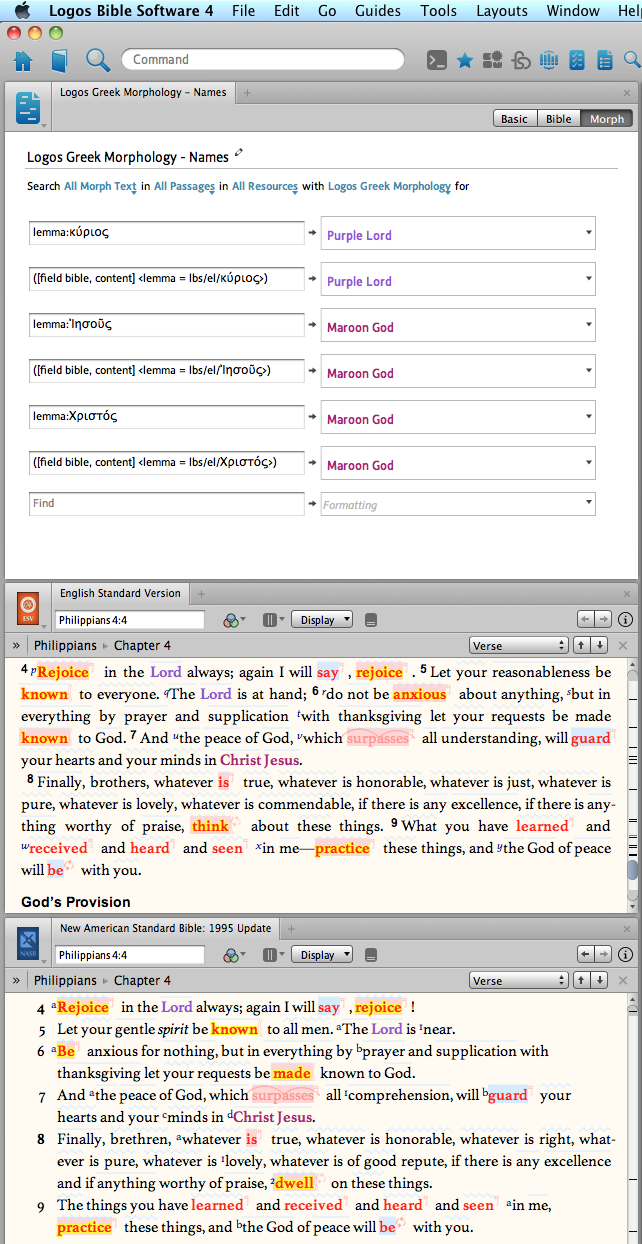Screen dimensions: 642x1244
Task: Click the Command input box
Action: [262, 60]
